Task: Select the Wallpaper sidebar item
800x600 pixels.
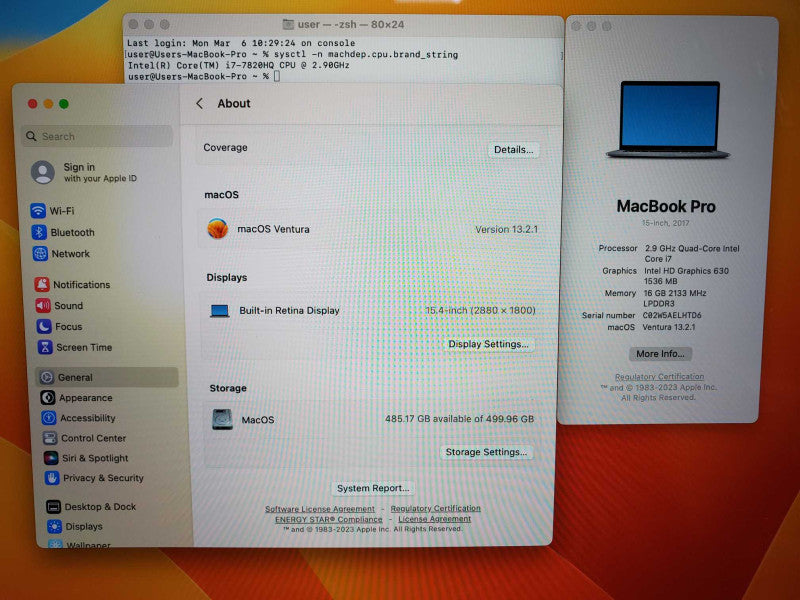Action: tap(88, 544)
